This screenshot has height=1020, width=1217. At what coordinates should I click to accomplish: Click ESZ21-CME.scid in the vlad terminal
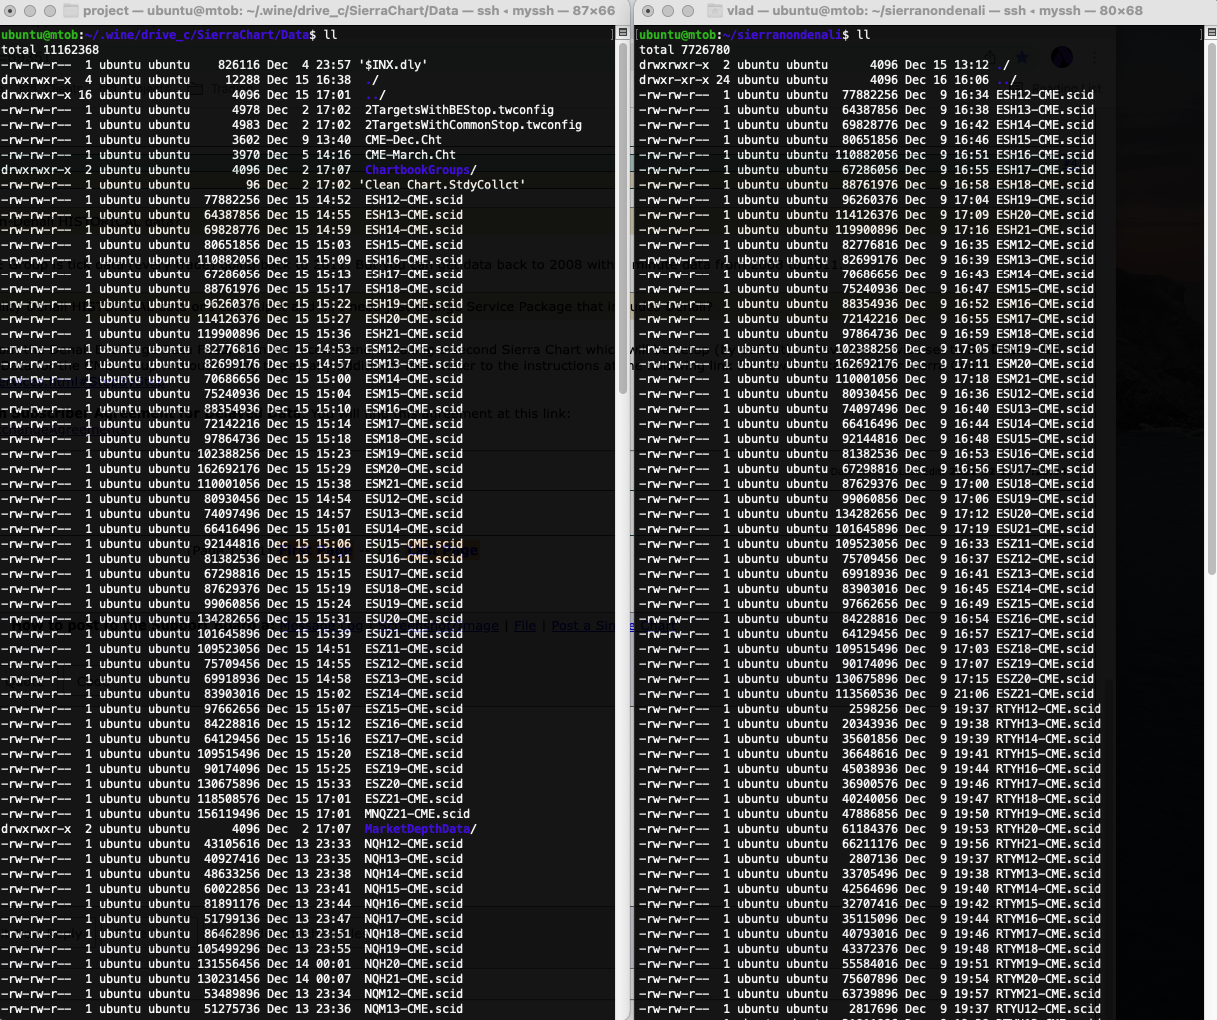1045,694
